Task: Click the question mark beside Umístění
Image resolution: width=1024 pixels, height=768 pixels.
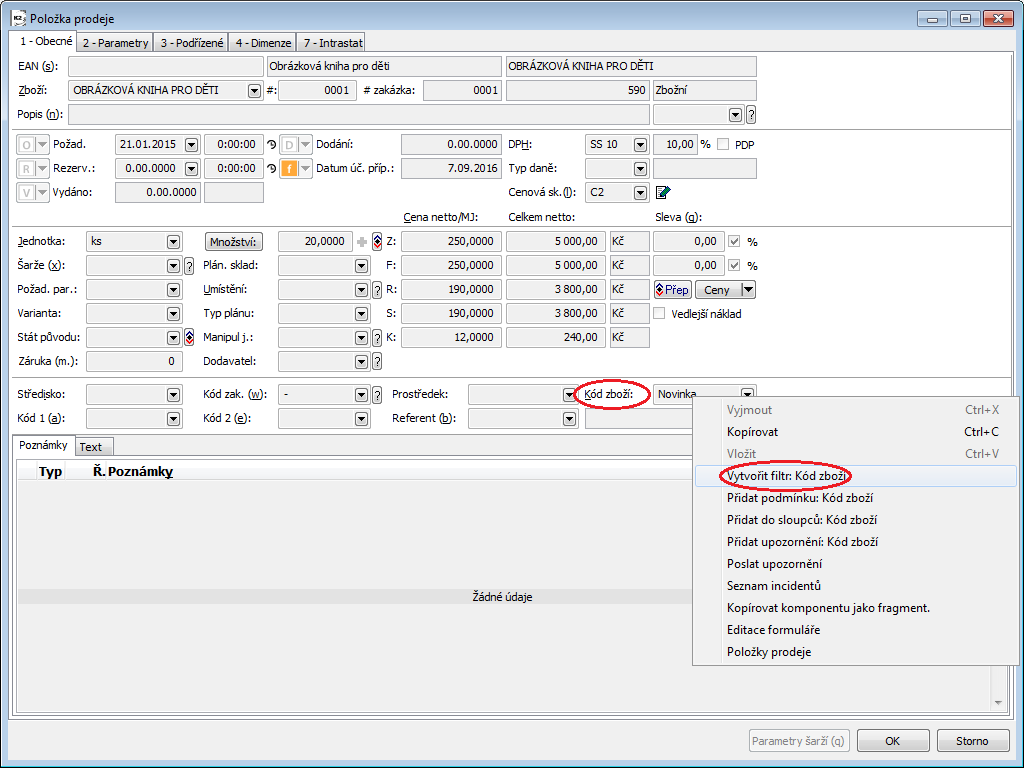Action: tap(377, 290)
